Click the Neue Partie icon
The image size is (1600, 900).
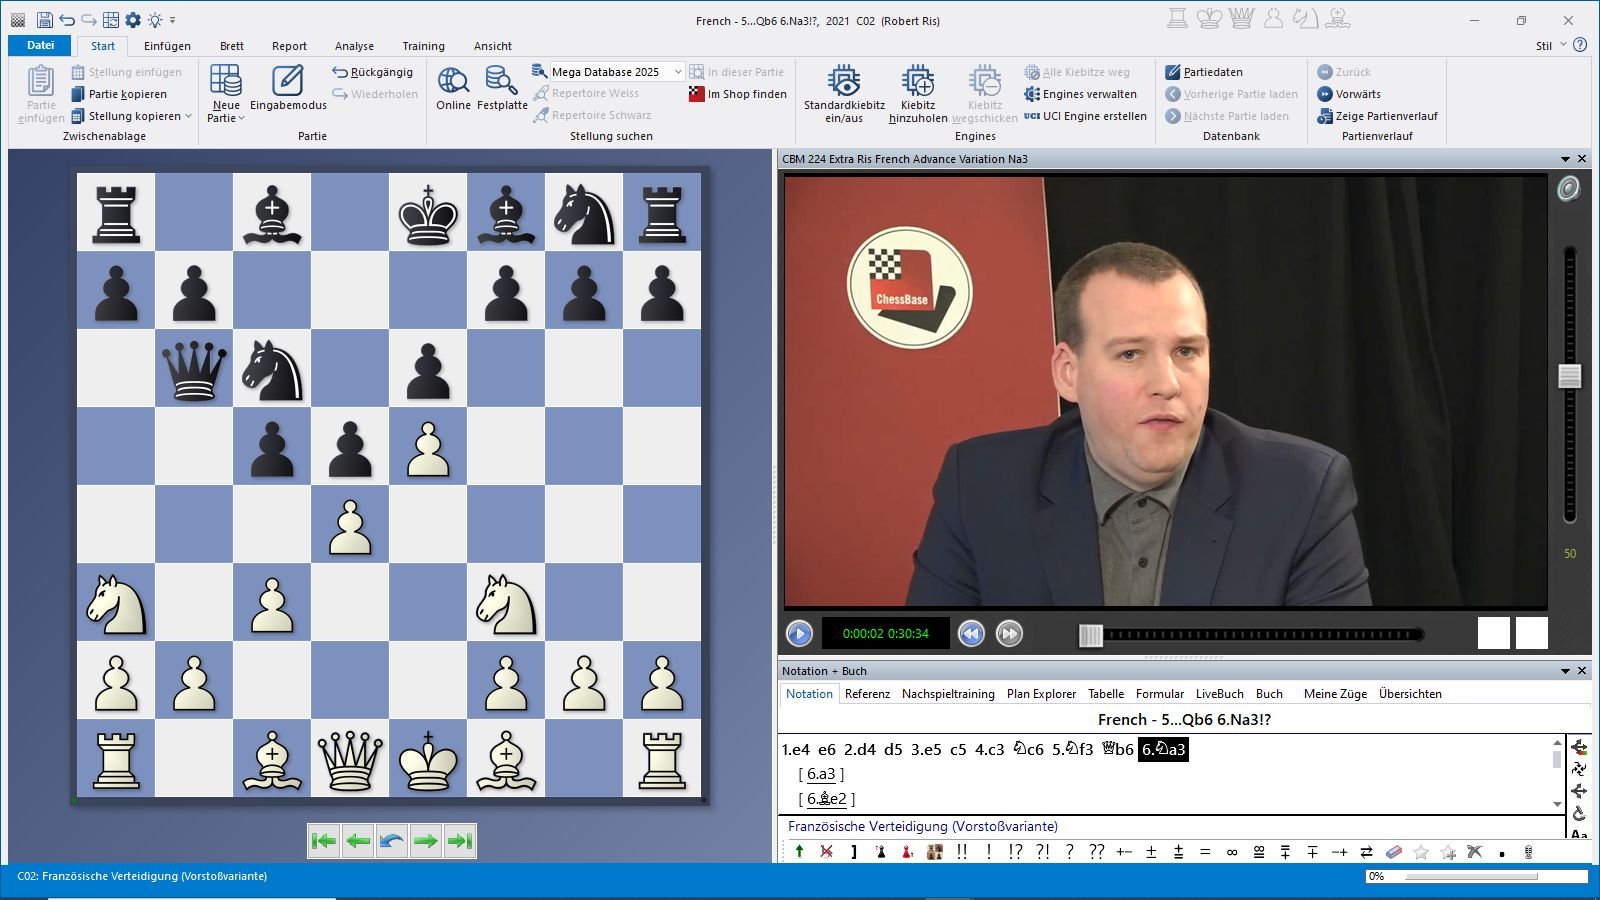[x=225, y=82]
